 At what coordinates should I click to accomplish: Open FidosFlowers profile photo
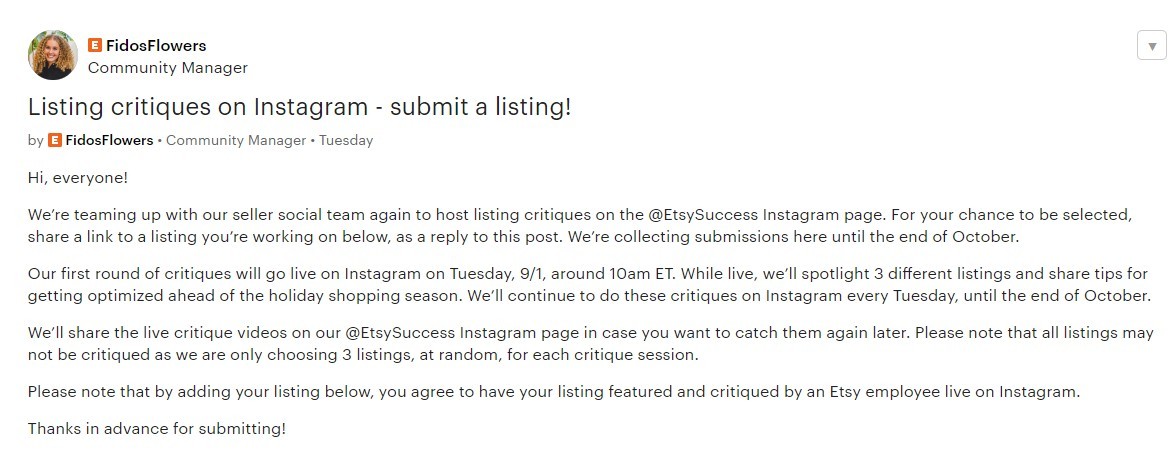(x=53, y=54)
